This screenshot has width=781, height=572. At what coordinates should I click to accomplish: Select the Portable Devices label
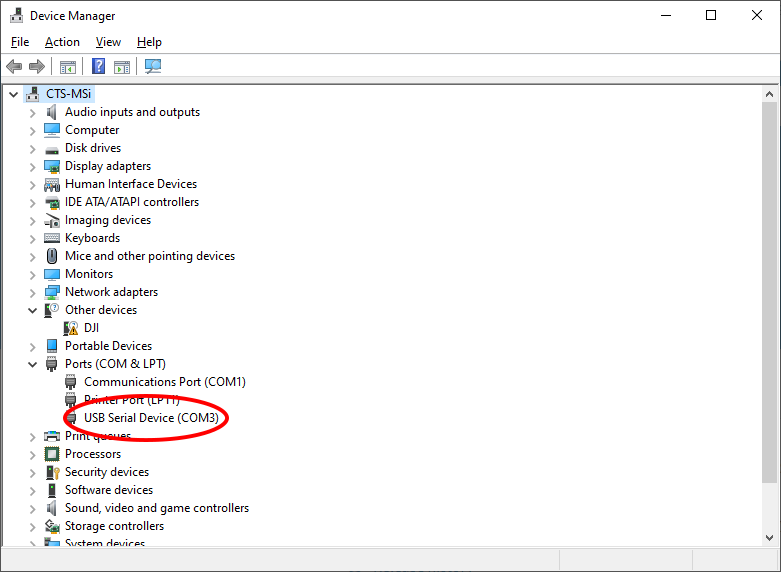pyautogui.click(x=109, y=346)
